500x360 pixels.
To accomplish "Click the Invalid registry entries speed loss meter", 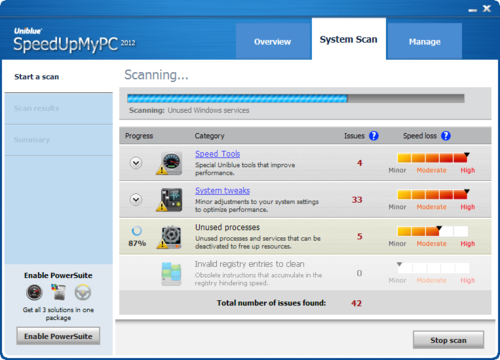I will pyautogui.click(x=433, y=267).
